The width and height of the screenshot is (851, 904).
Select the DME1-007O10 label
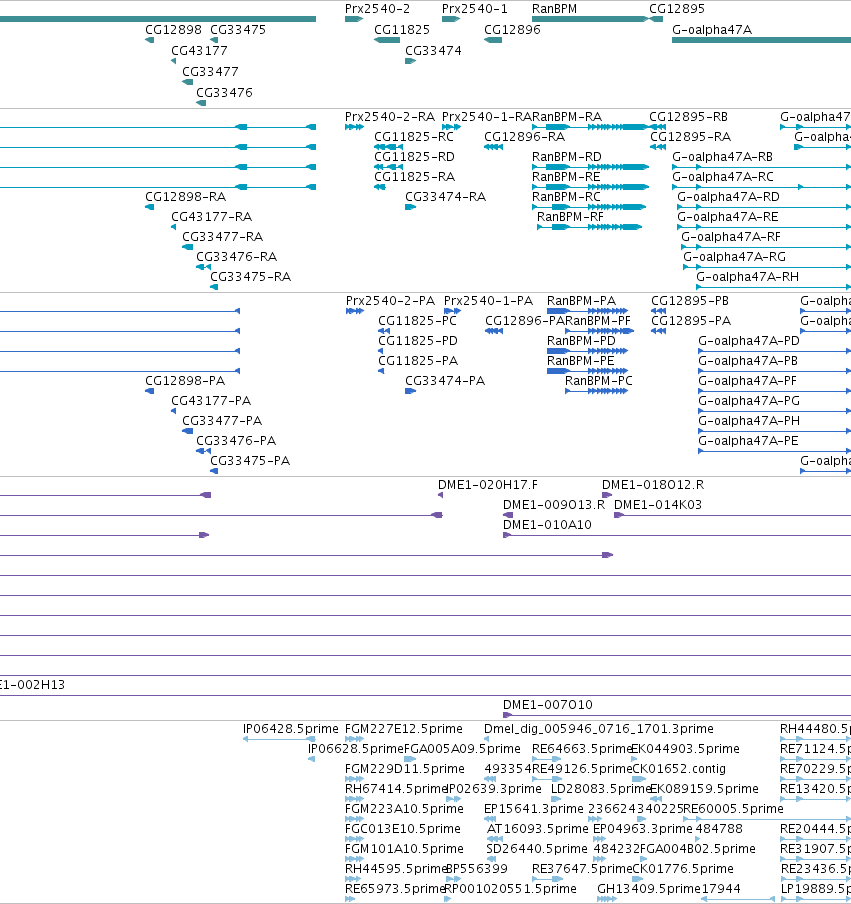tap(548, 705)
